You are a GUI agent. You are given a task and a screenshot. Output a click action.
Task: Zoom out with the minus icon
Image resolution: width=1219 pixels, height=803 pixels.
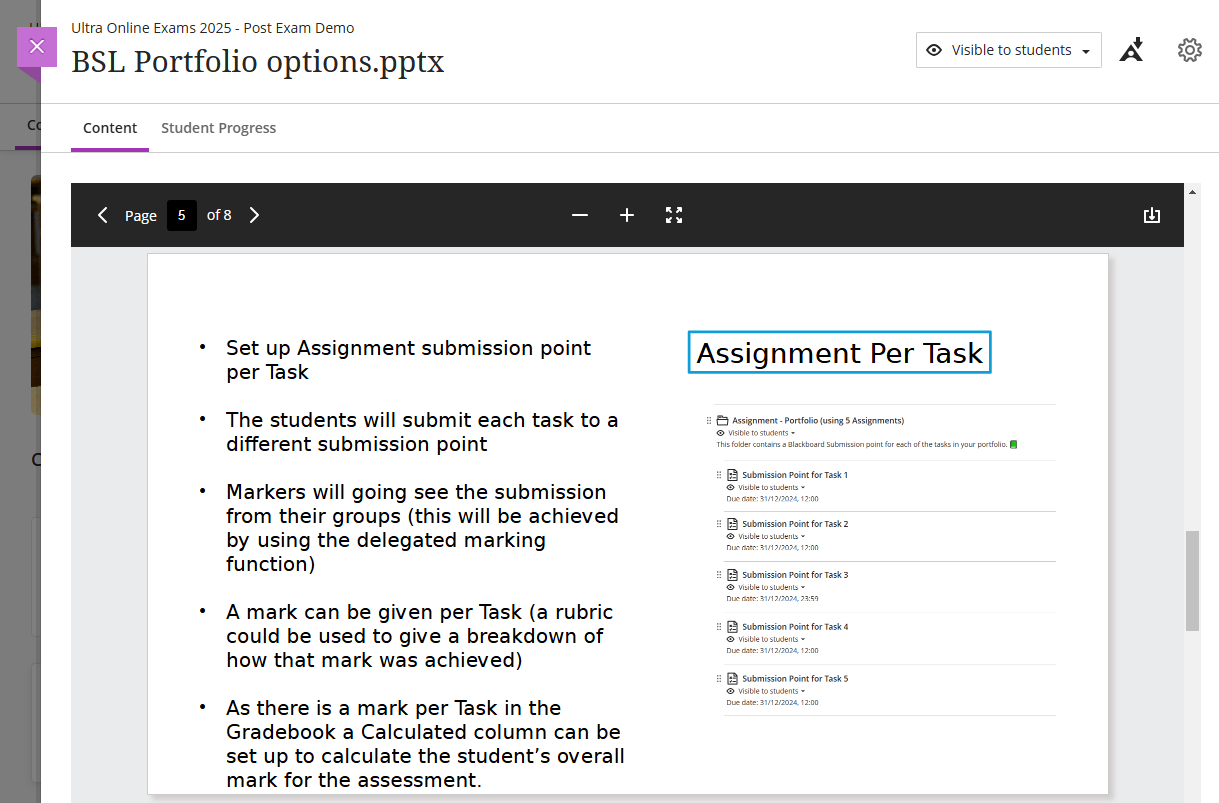pos(580,215)
